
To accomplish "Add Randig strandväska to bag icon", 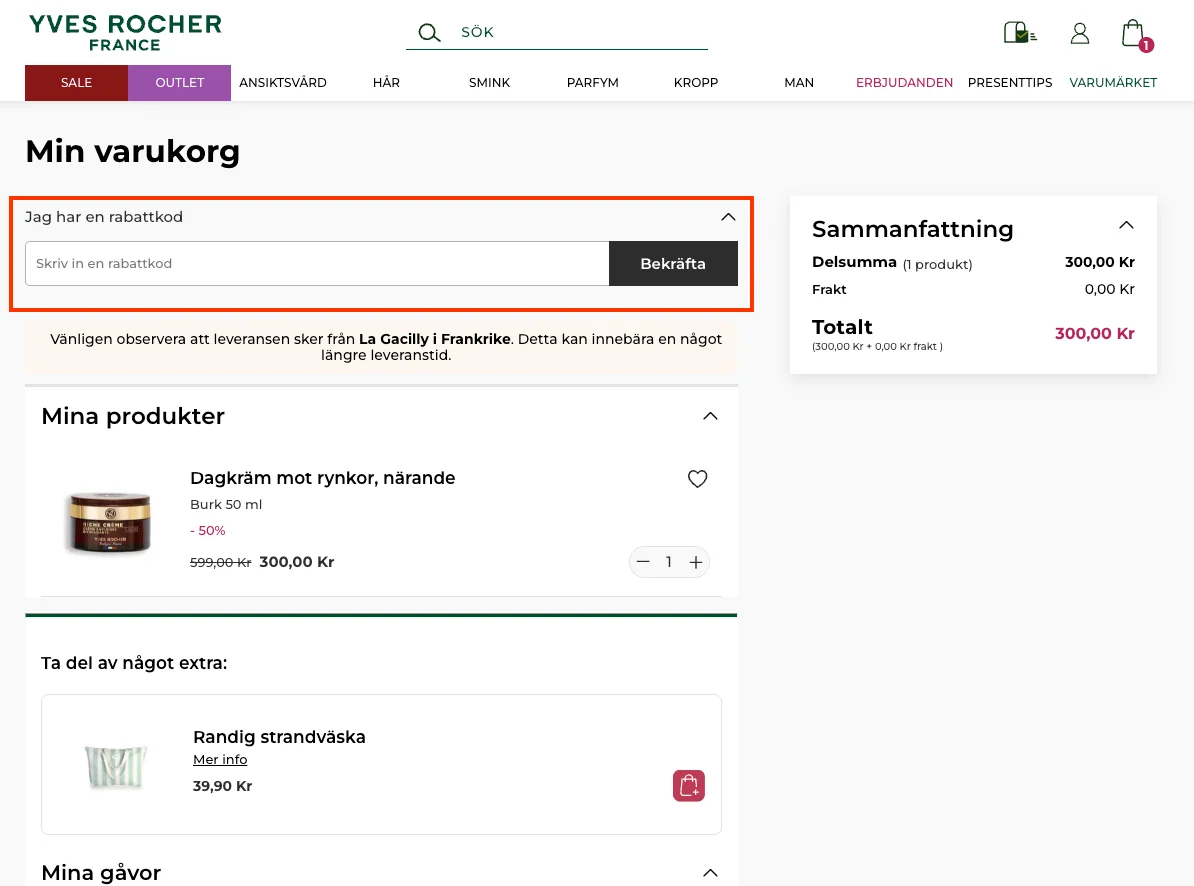I will tap(688, 786).
